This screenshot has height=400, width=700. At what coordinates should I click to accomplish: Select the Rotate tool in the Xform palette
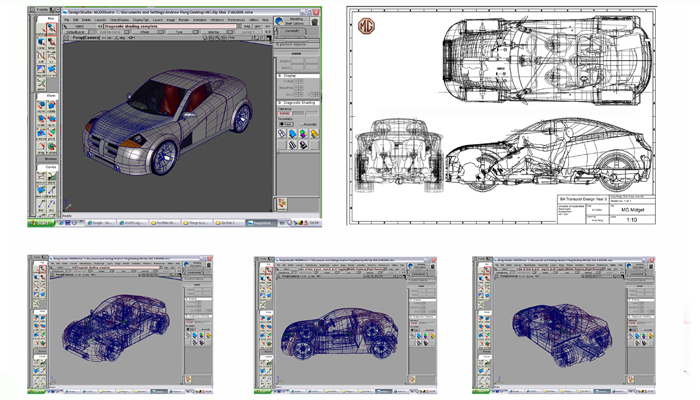click(x=51, y=106)
